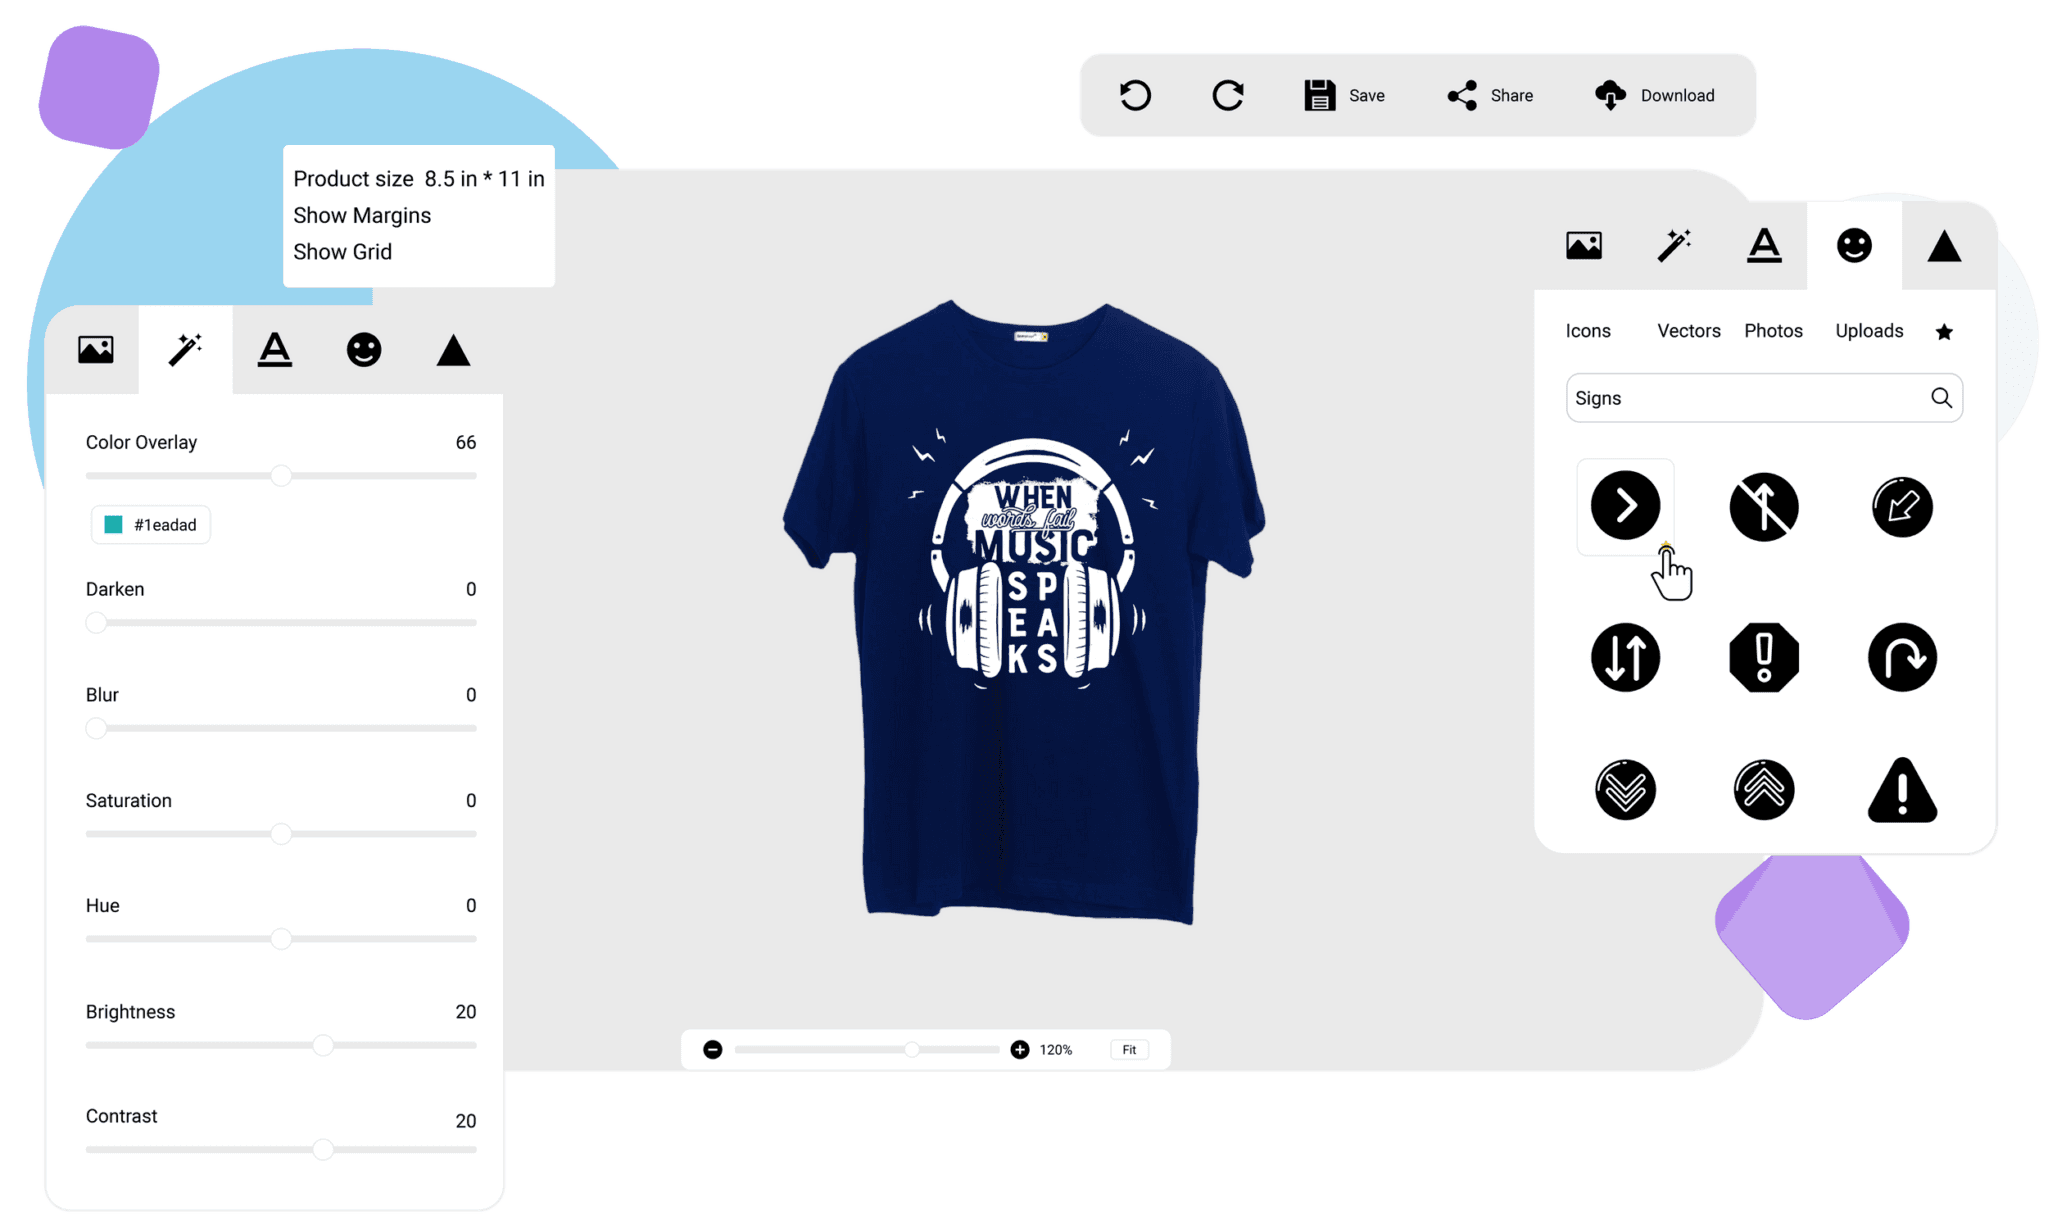This screenshot has width=2048, height=1225.
Task: Open the favorites star tab
Action: click(1944, 331)
